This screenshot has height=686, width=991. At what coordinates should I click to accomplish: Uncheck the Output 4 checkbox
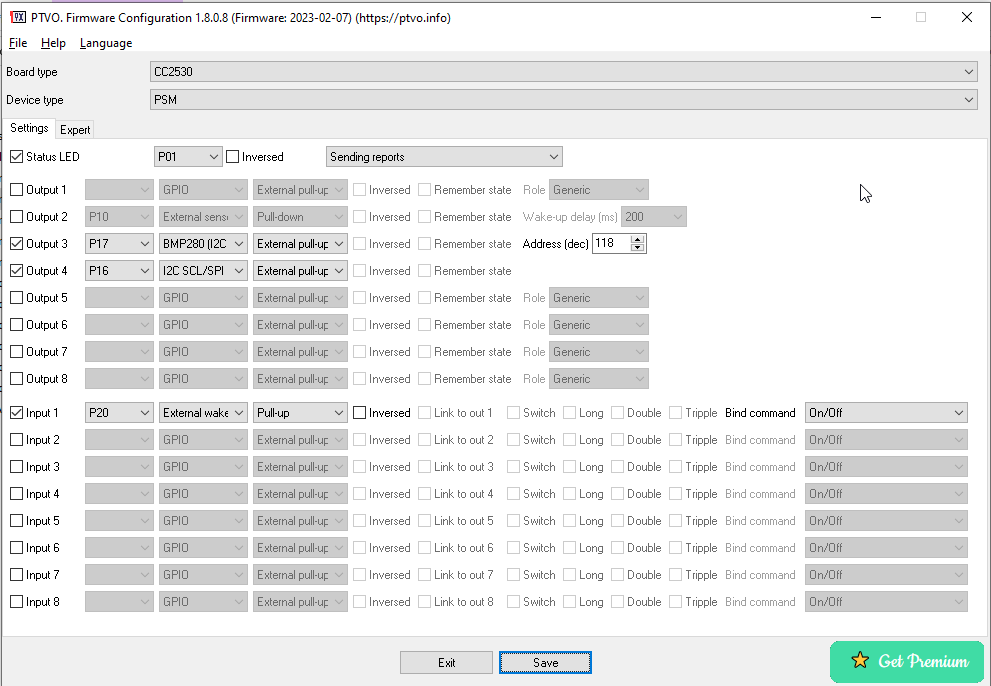coord(16,270)
